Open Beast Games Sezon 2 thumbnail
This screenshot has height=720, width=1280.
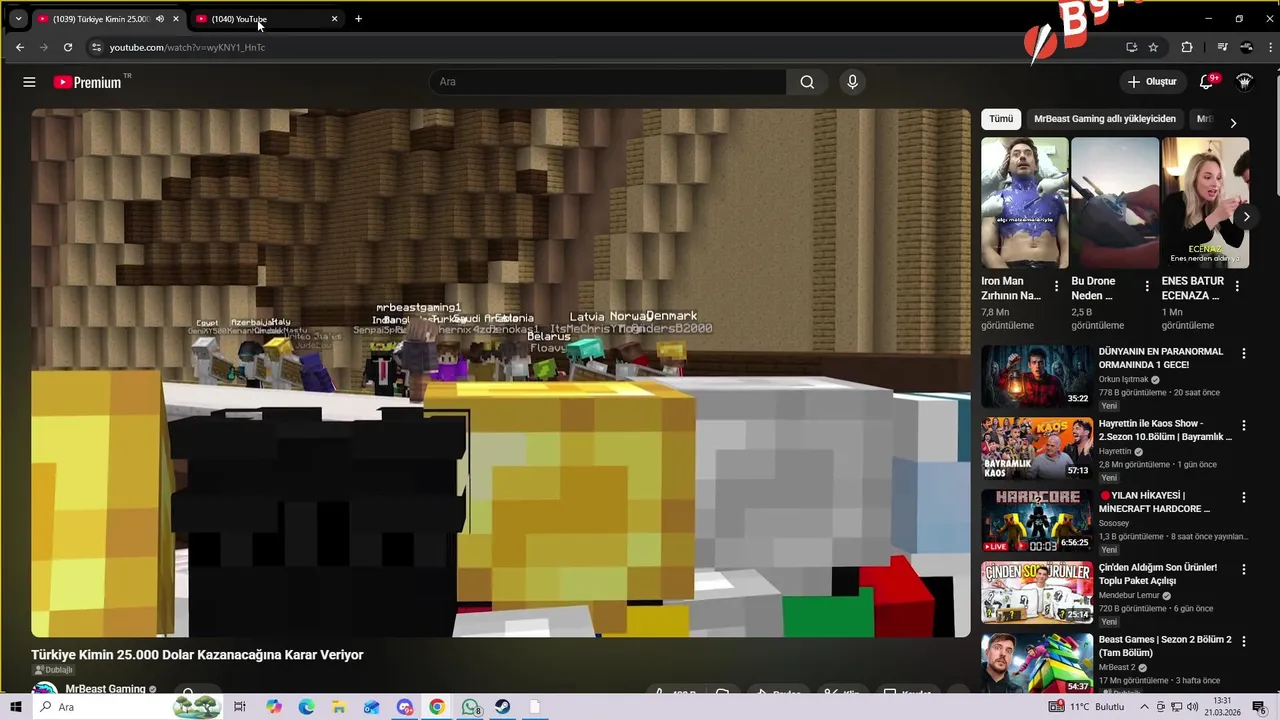[1037, 663]
